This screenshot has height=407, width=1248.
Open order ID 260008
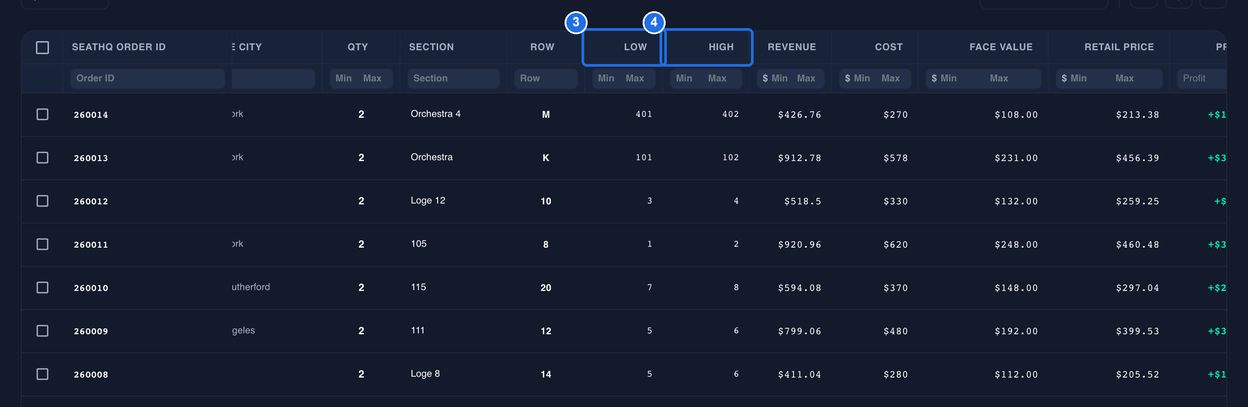pos(91,375)
